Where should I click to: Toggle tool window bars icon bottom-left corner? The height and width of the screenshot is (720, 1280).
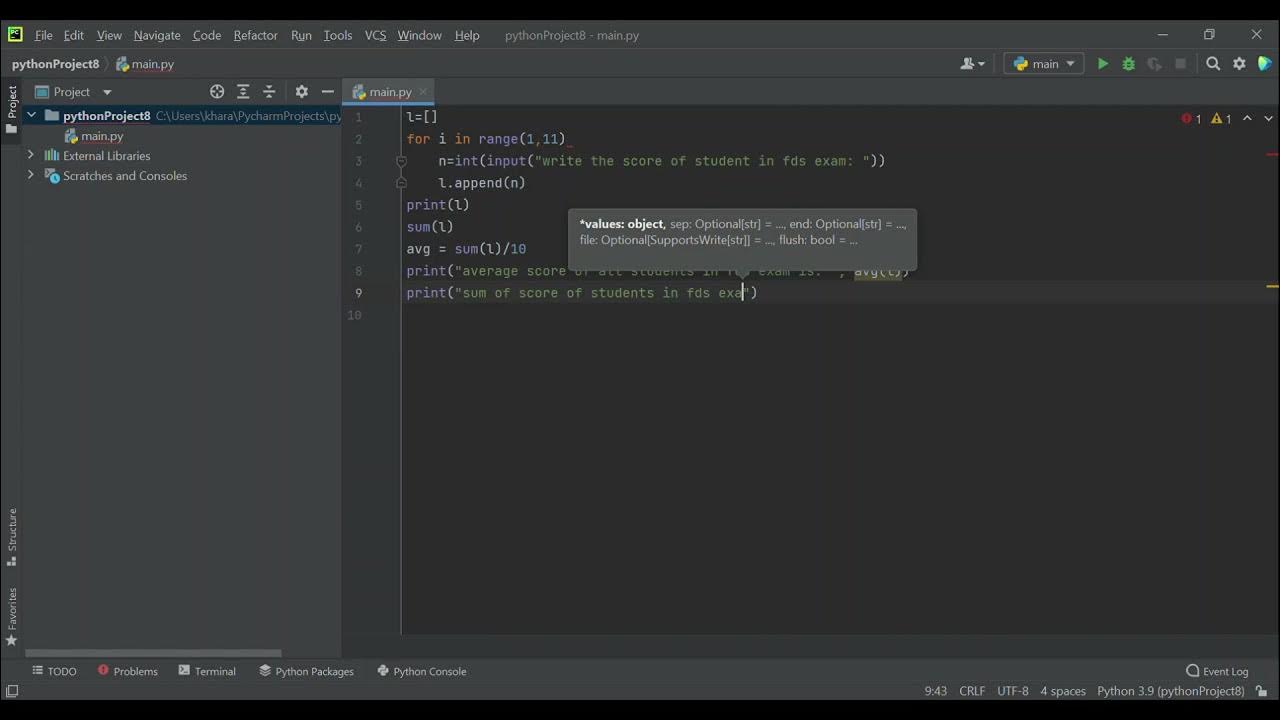(11, 691)
